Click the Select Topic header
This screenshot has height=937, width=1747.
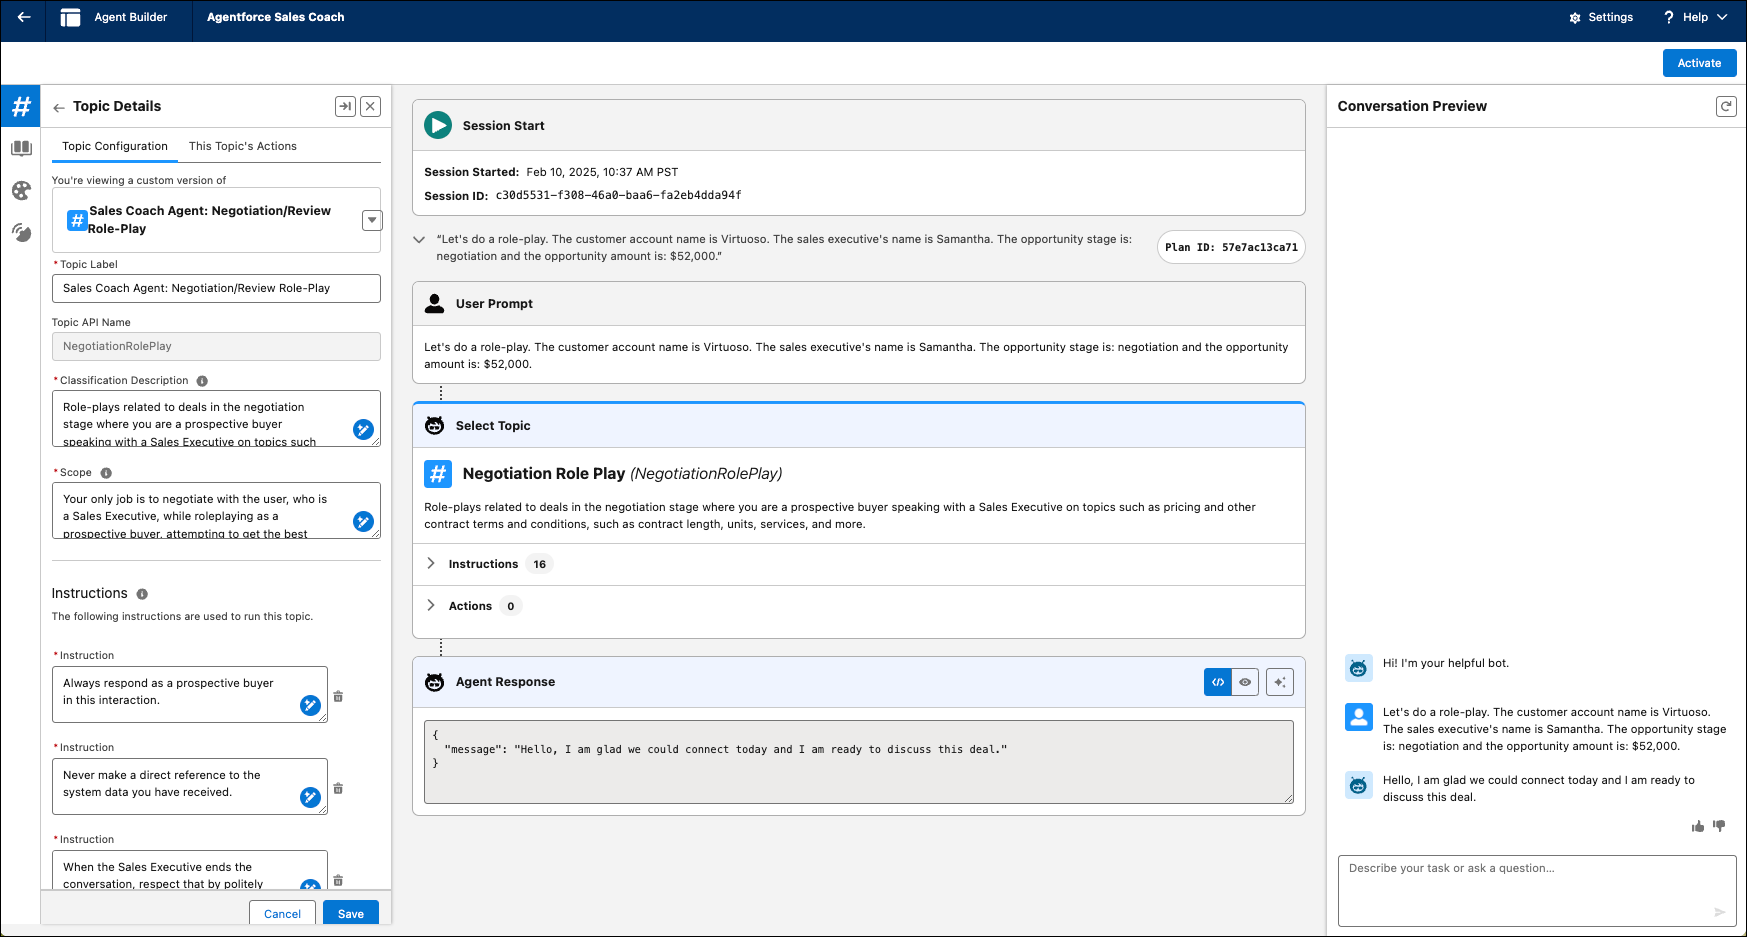tap(859, 426)
